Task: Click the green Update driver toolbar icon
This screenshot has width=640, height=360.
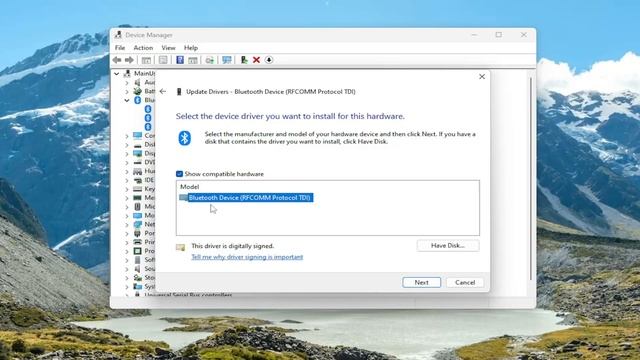Action: 244,60
